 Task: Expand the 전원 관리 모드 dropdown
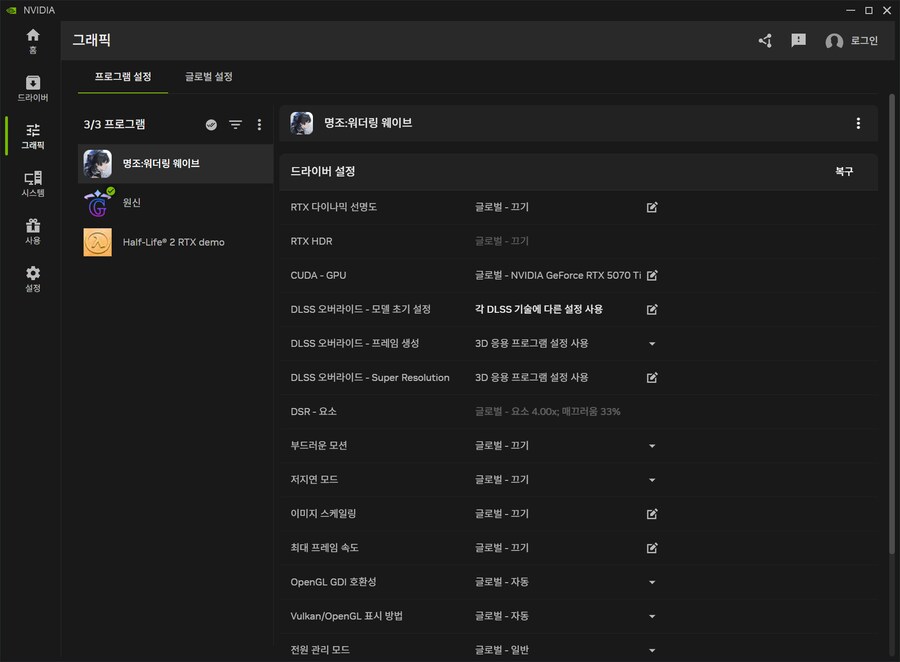point(652,650)
